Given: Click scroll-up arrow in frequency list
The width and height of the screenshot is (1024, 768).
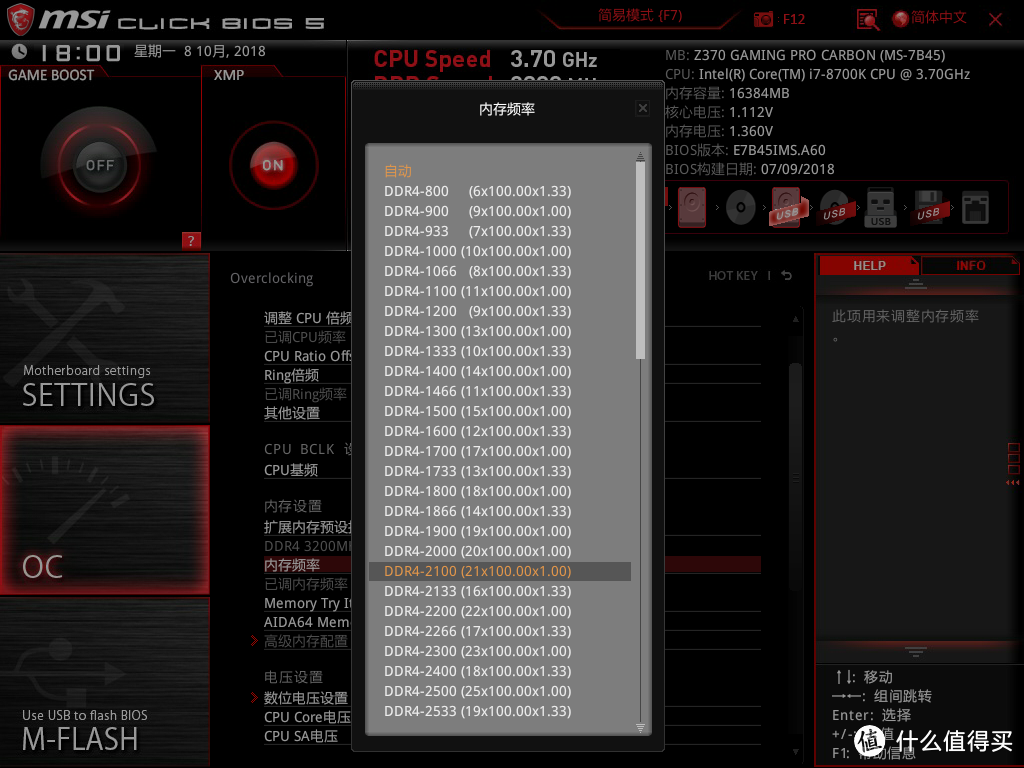Looking at the screenshot, I should coord(640,157).
